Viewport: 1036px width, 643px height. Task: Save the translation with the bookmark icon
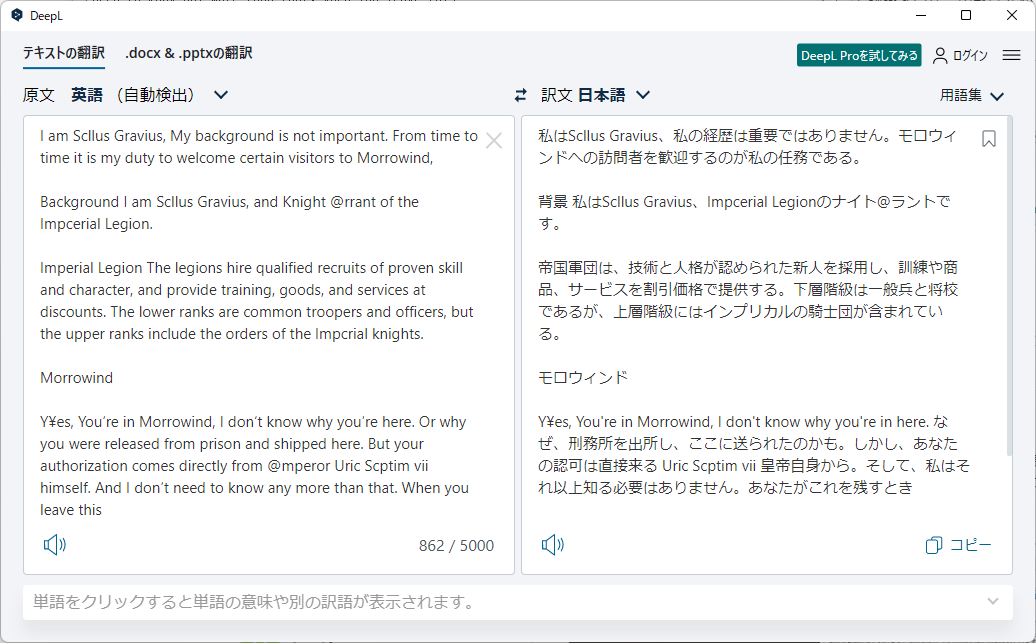tap(989, 140)
